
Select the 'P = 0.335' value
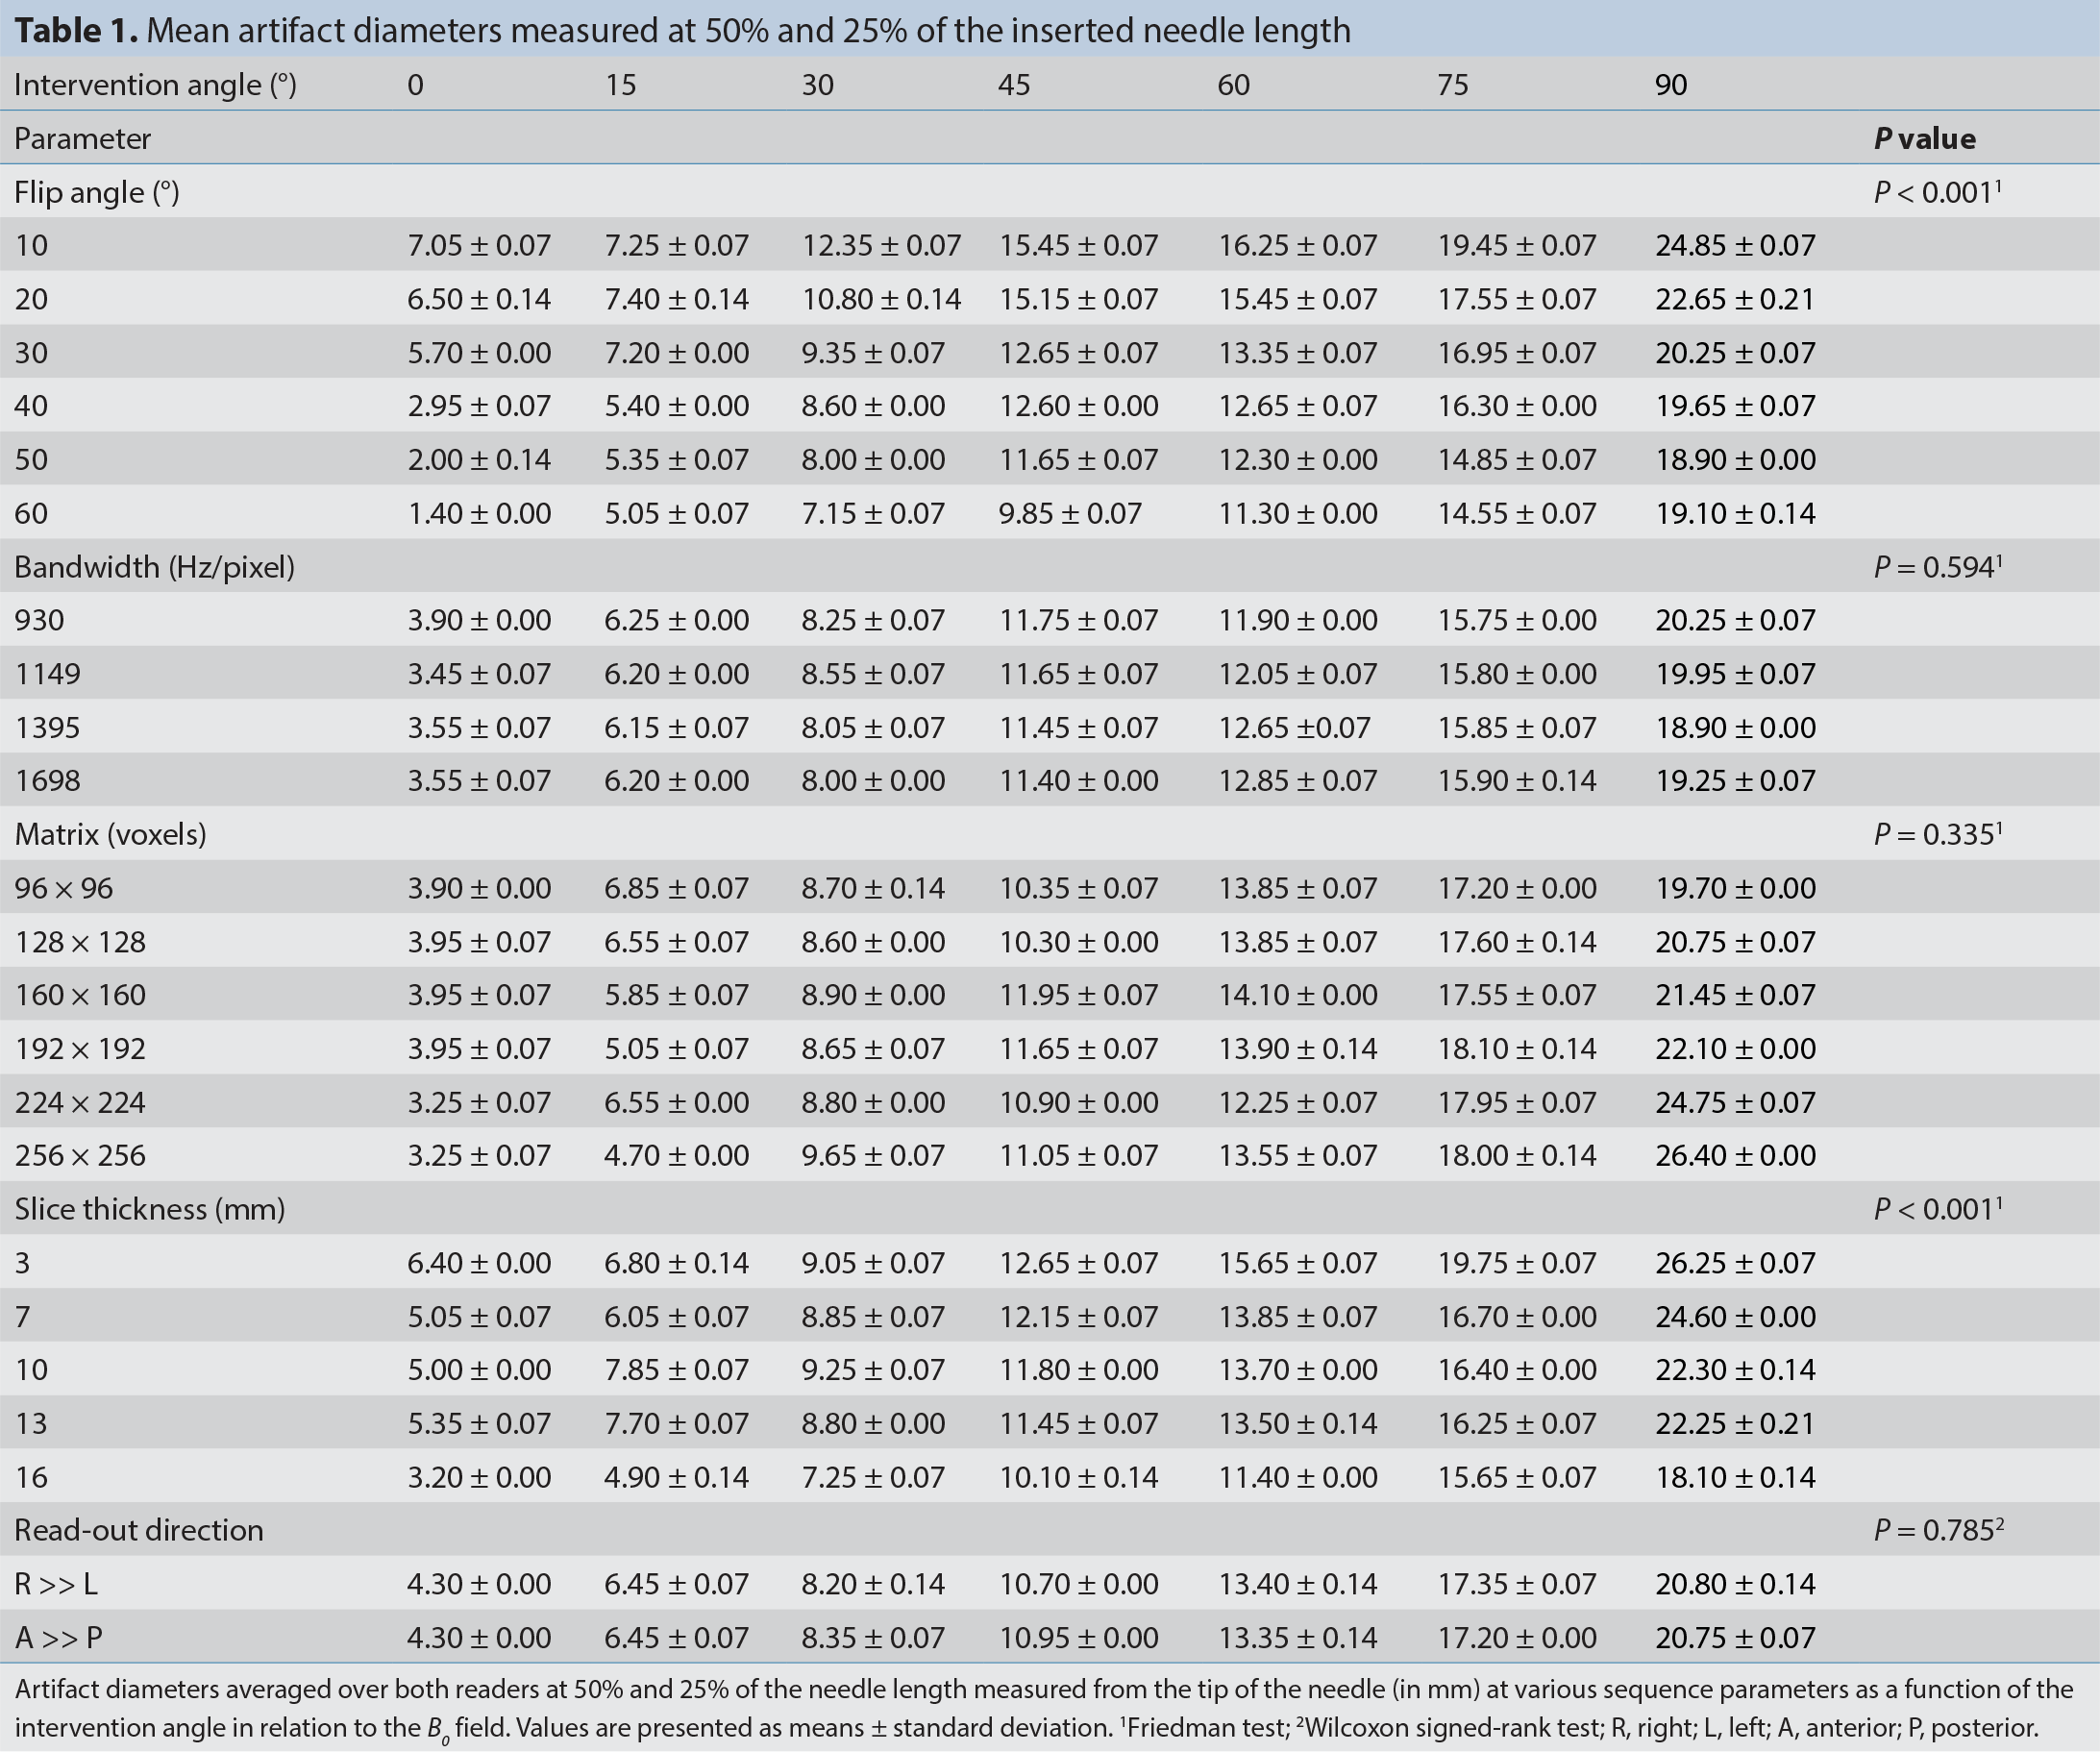click(1938, 835)
